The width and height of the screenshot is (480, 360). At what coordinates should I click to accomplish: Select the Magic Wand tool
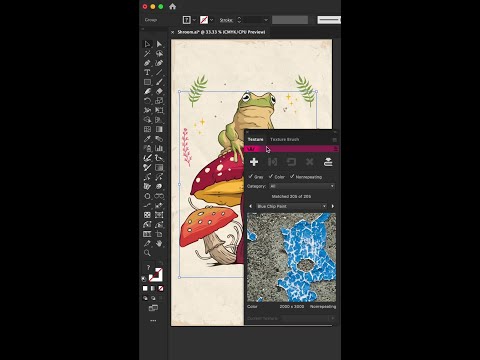point(147,53)
